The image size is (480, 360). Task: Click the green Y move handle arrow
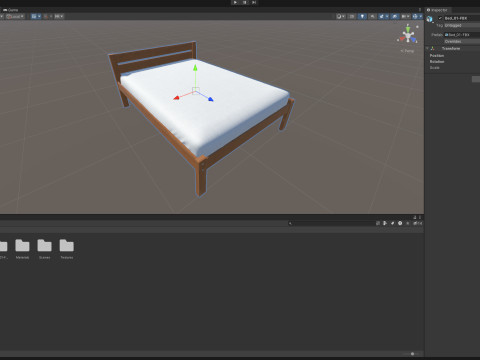coord(195,68)
